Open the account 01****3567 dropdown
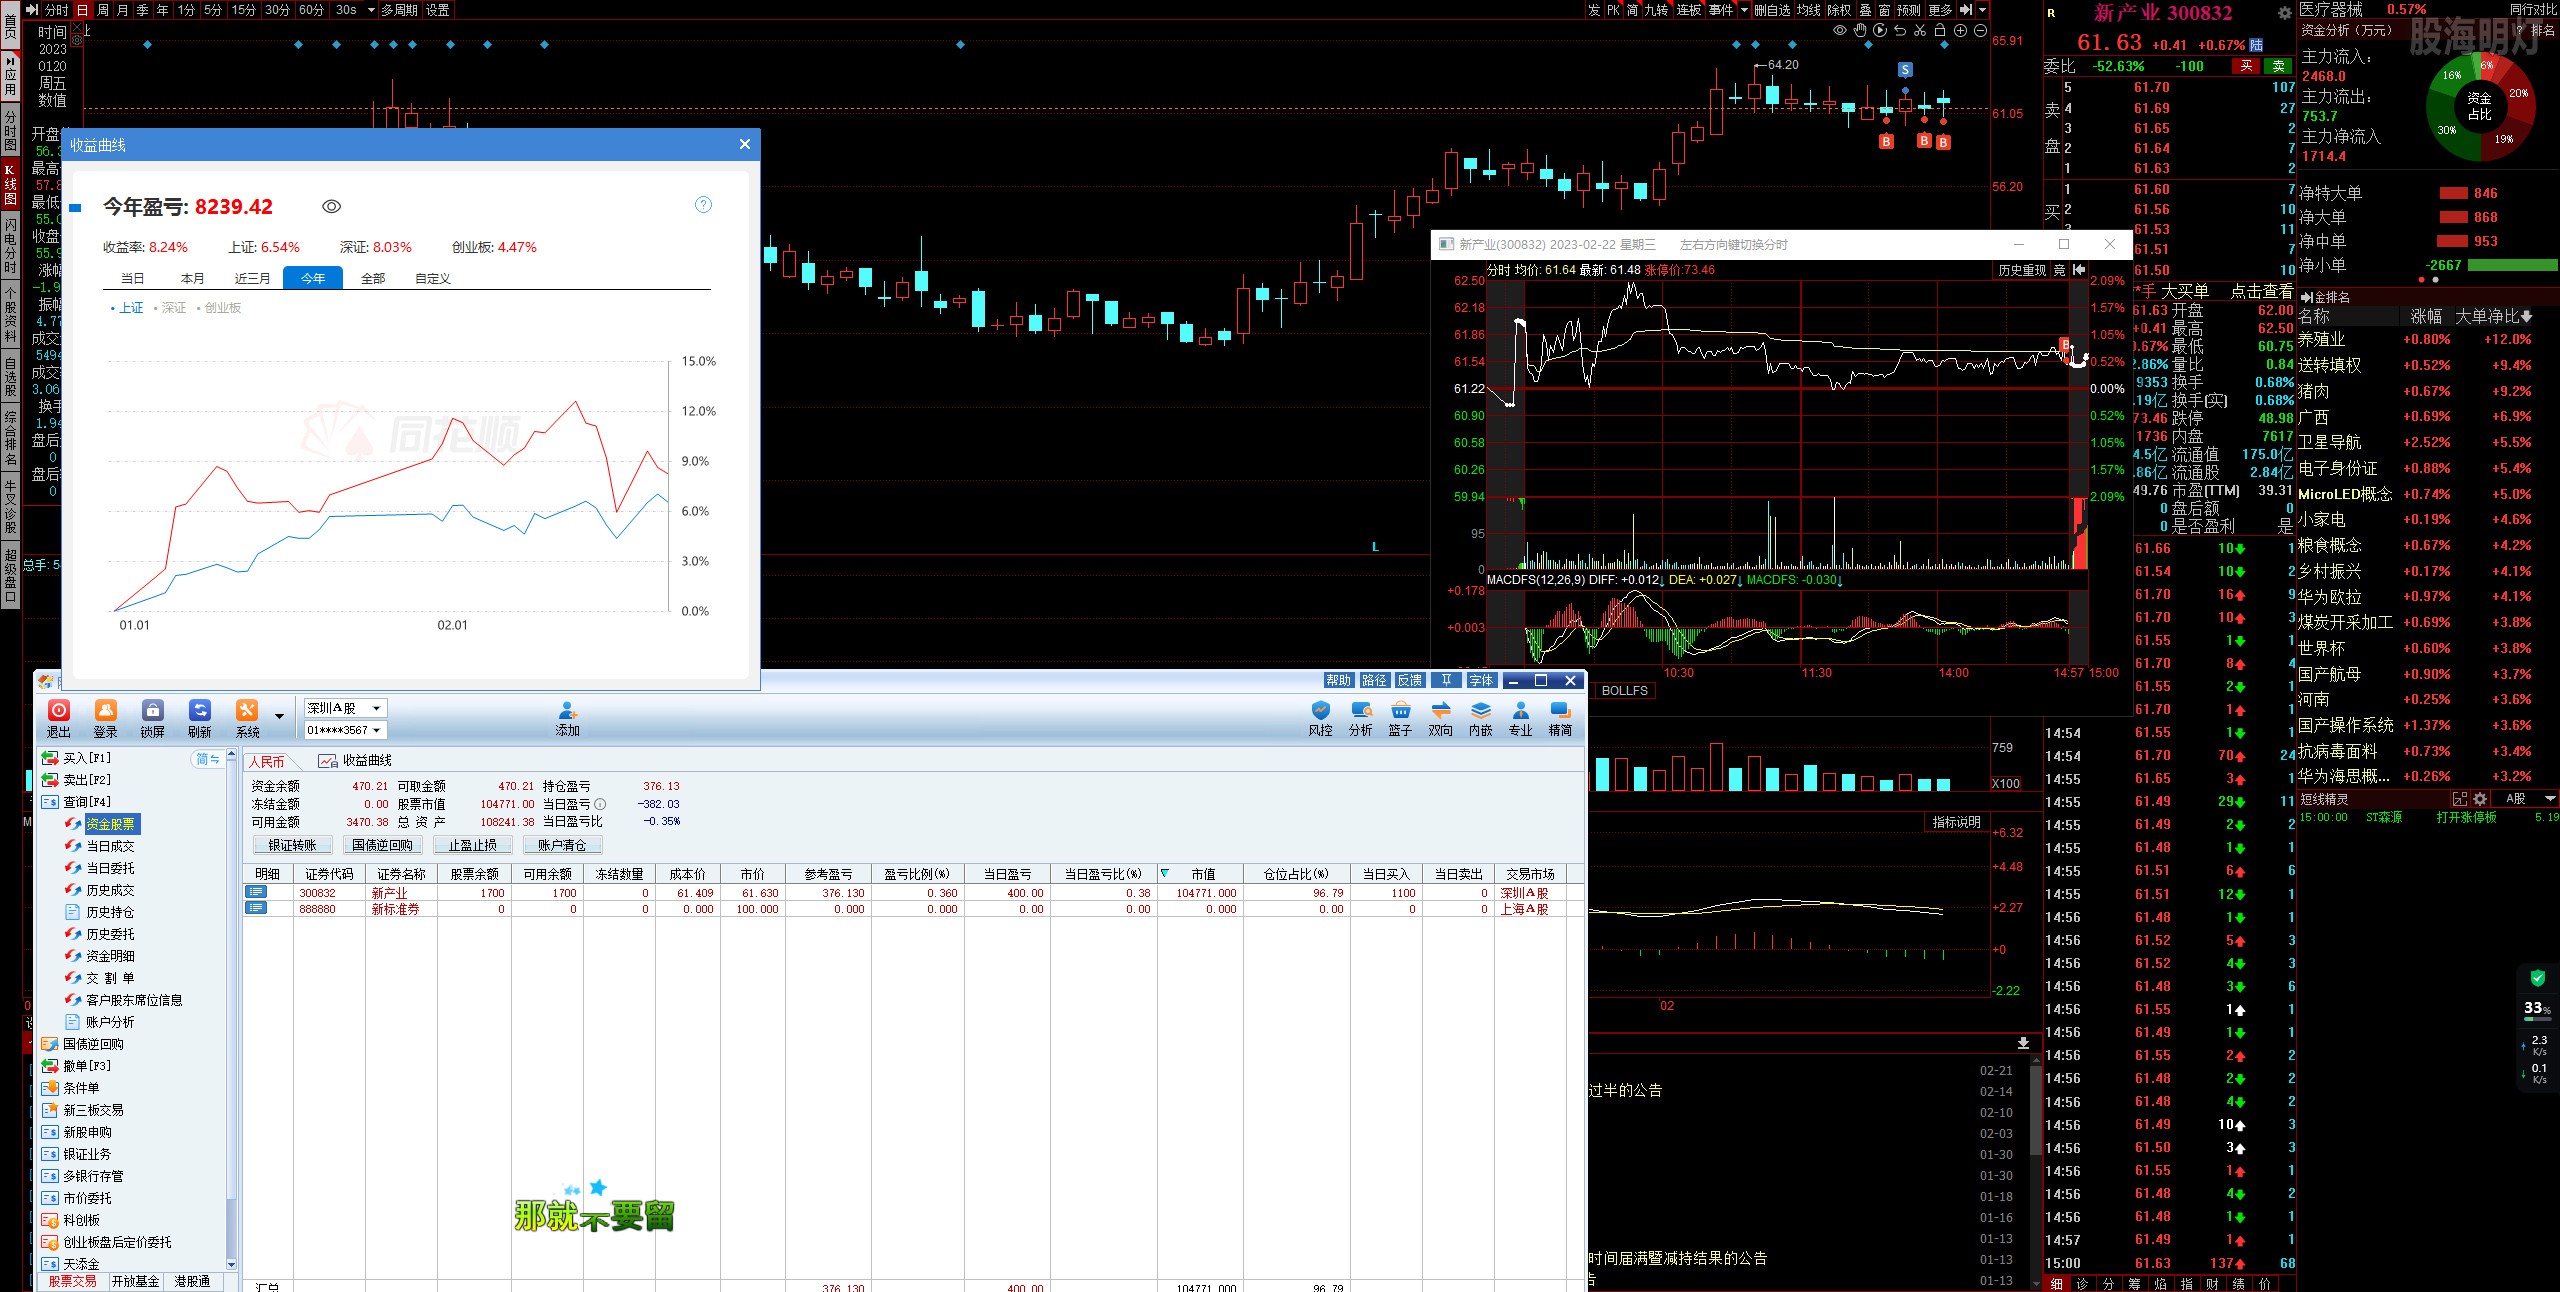This screenshot has width=2560, height=1292. pos(346,730)
